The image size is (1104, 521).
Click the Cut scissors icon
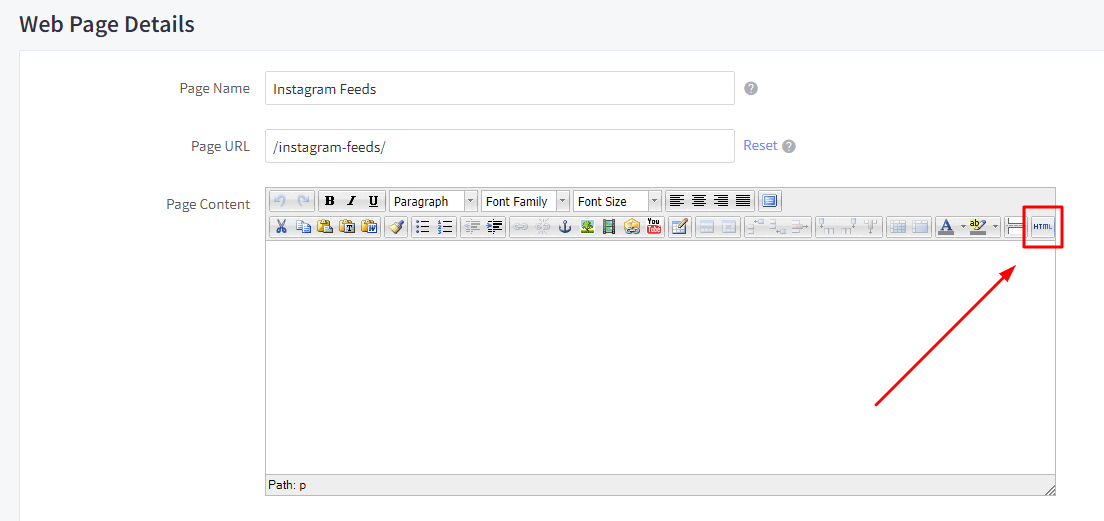[281, 227]
